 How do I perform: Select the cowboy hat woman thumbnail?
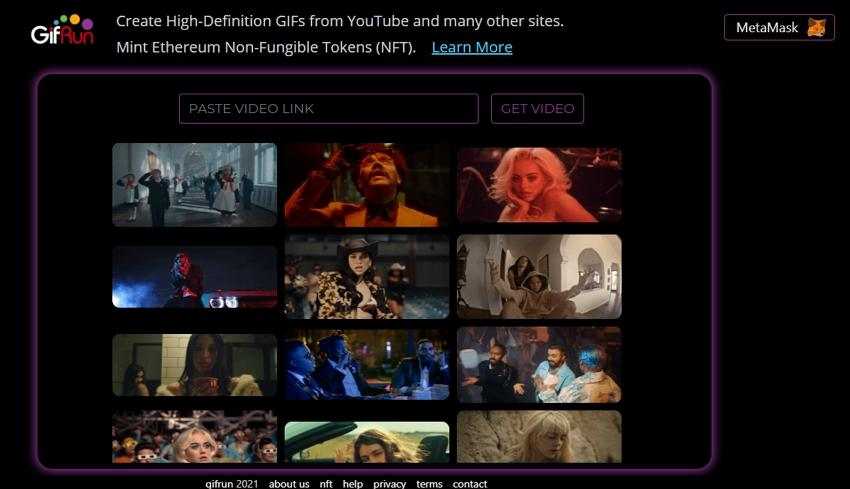[366, 276]
